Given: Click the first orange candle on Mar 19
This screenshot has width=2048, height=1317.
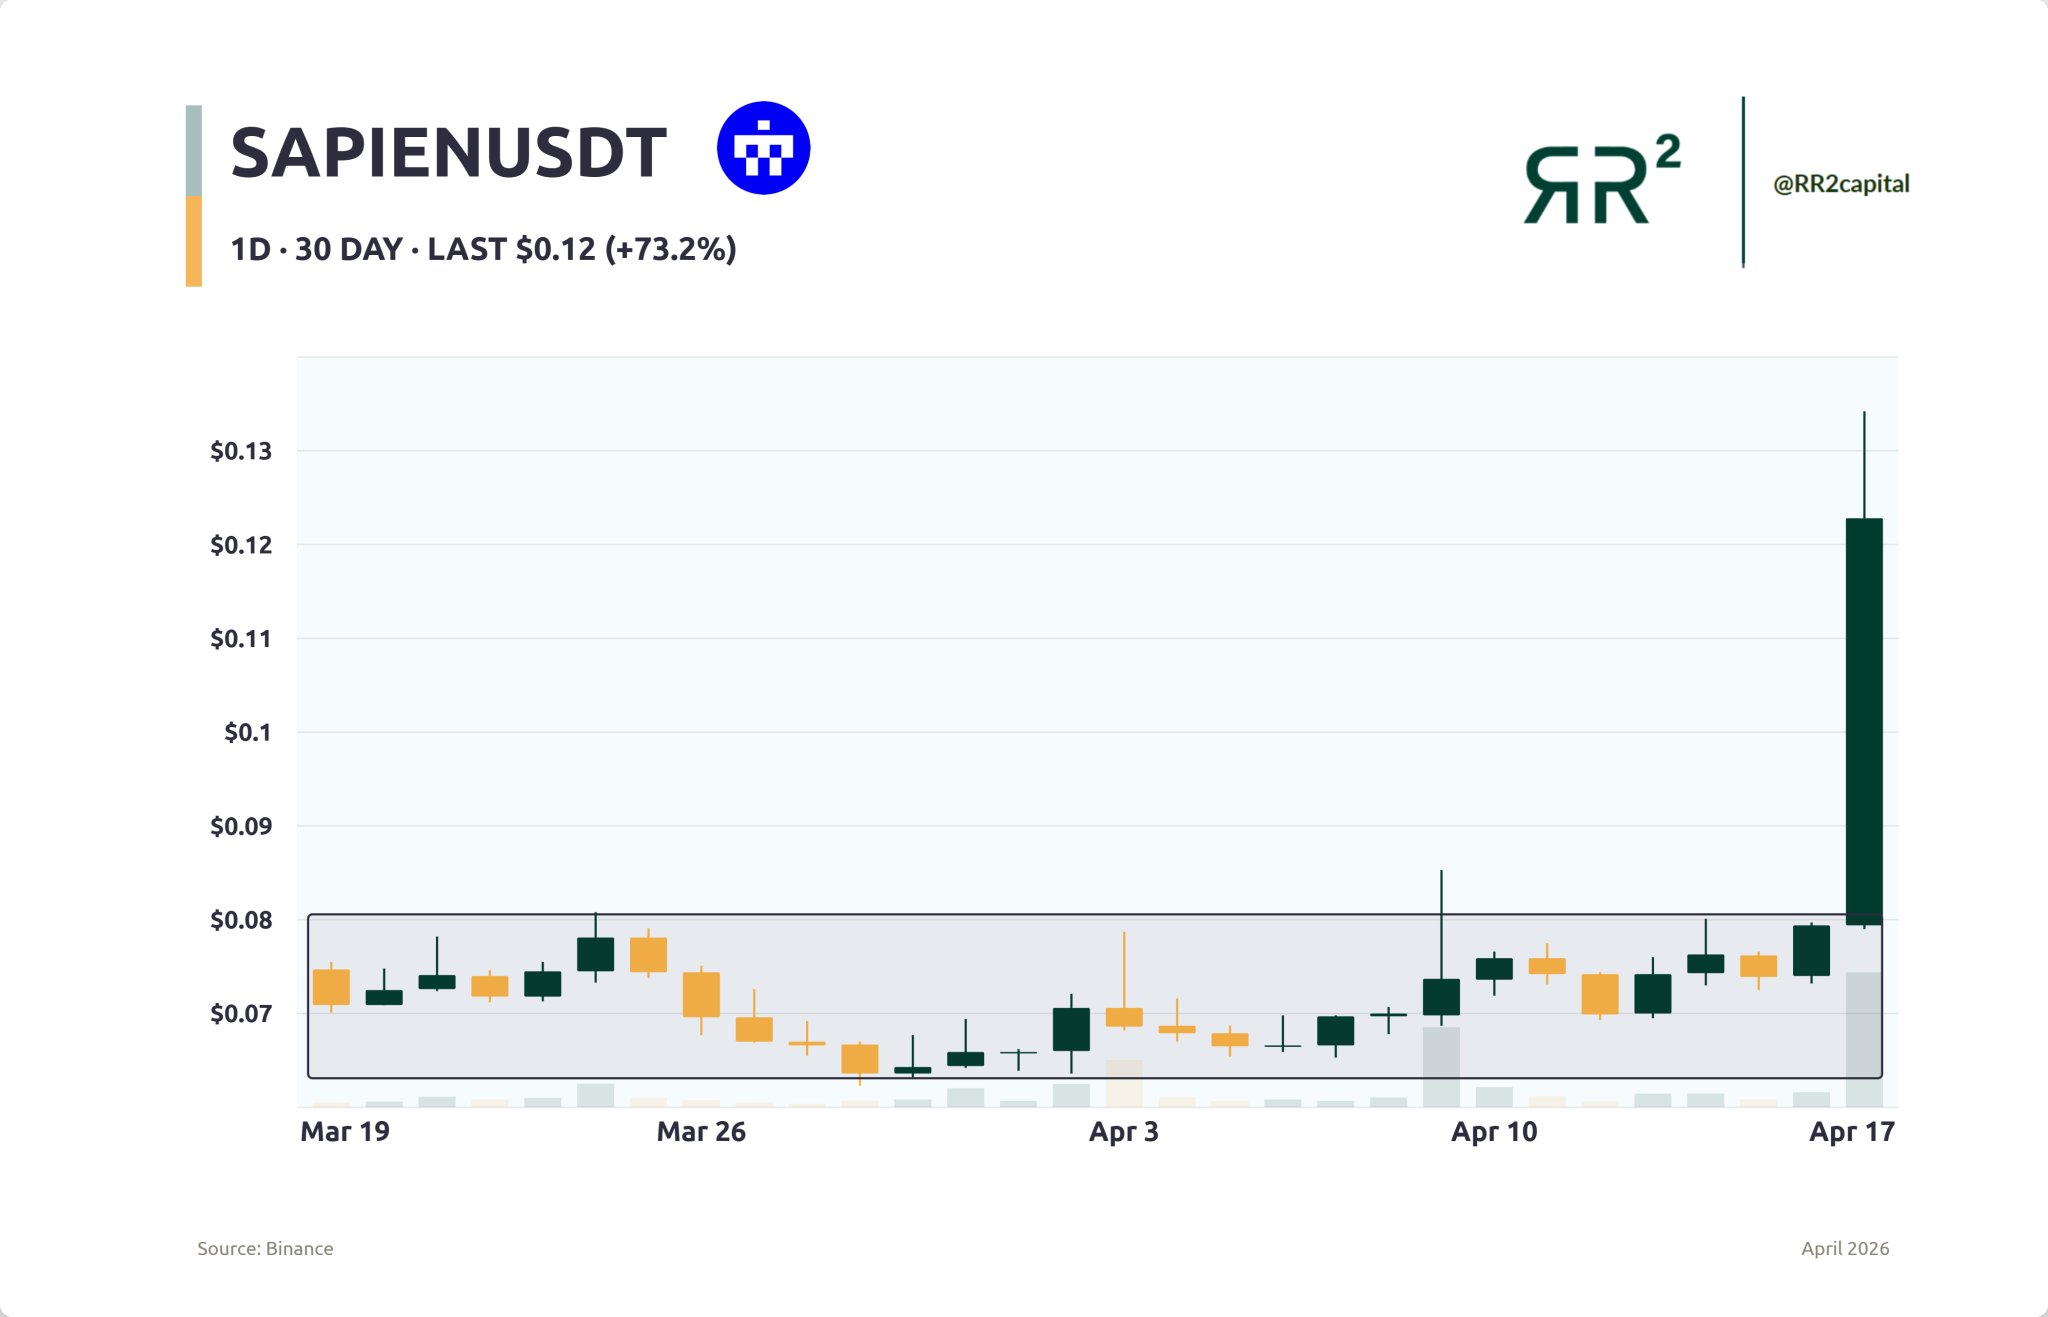Looking at the screenshot, I should [x=331, y=987].
